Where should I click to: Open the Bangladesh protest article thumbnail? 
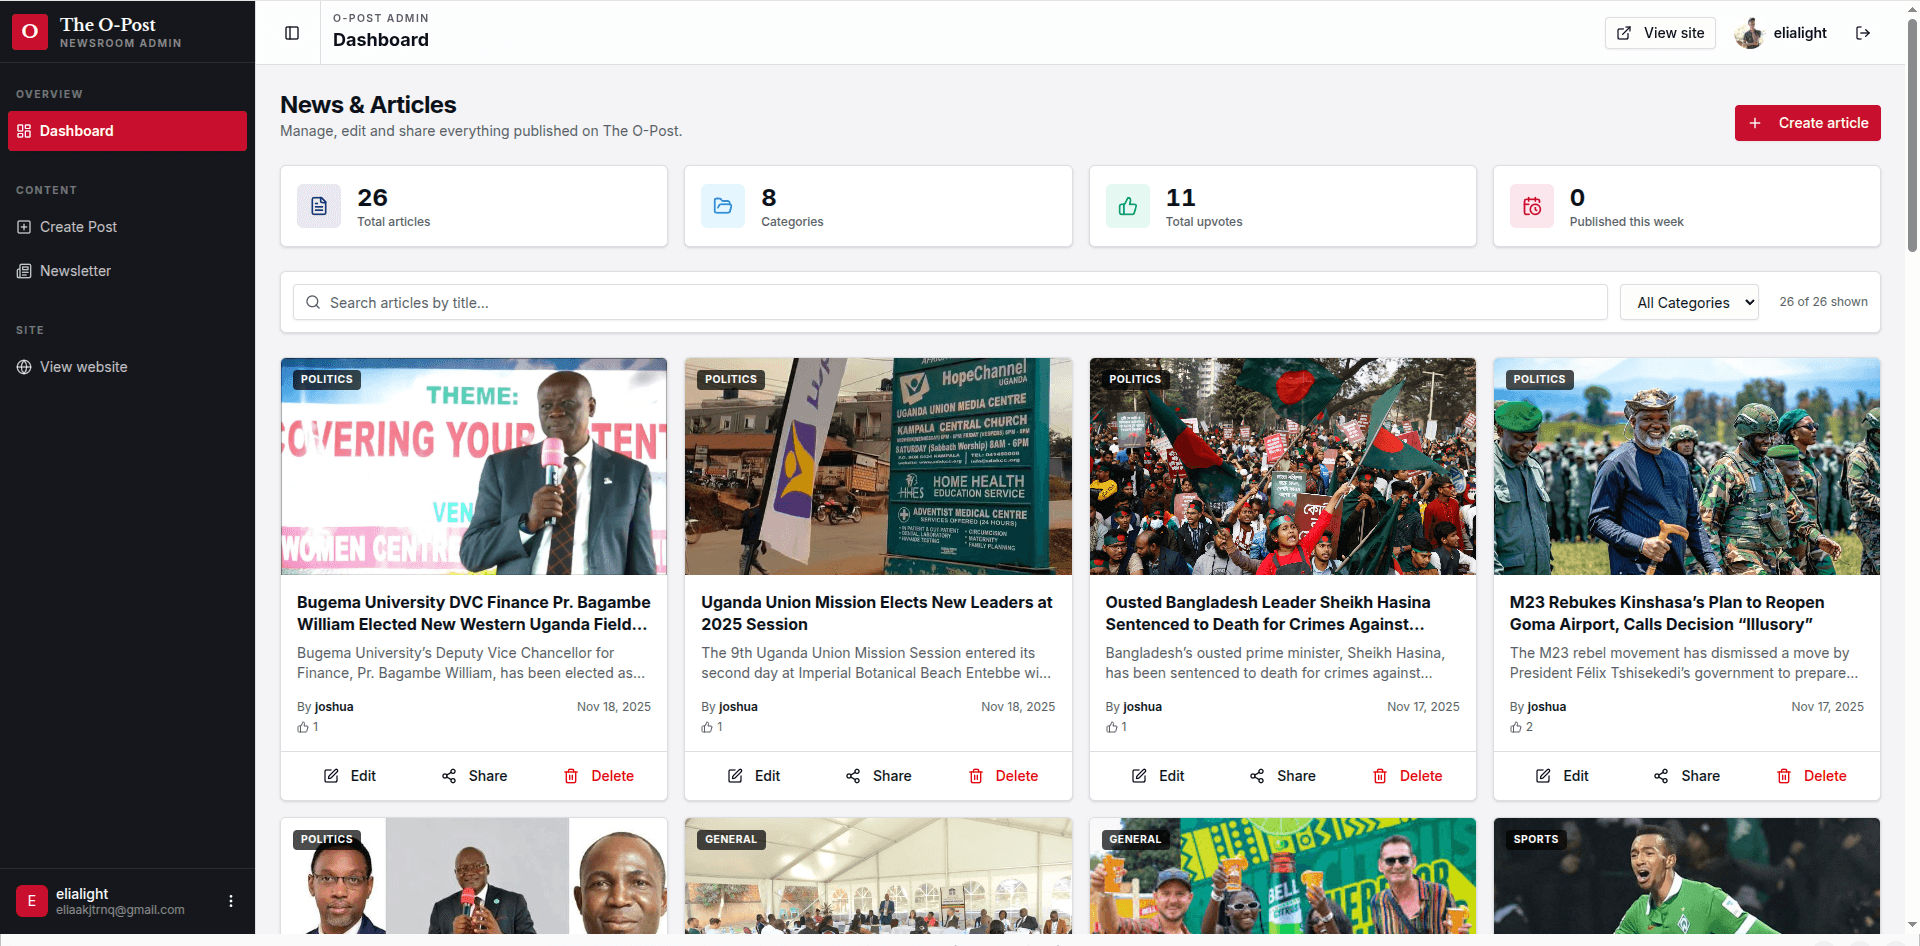[x=1282, y=466]
